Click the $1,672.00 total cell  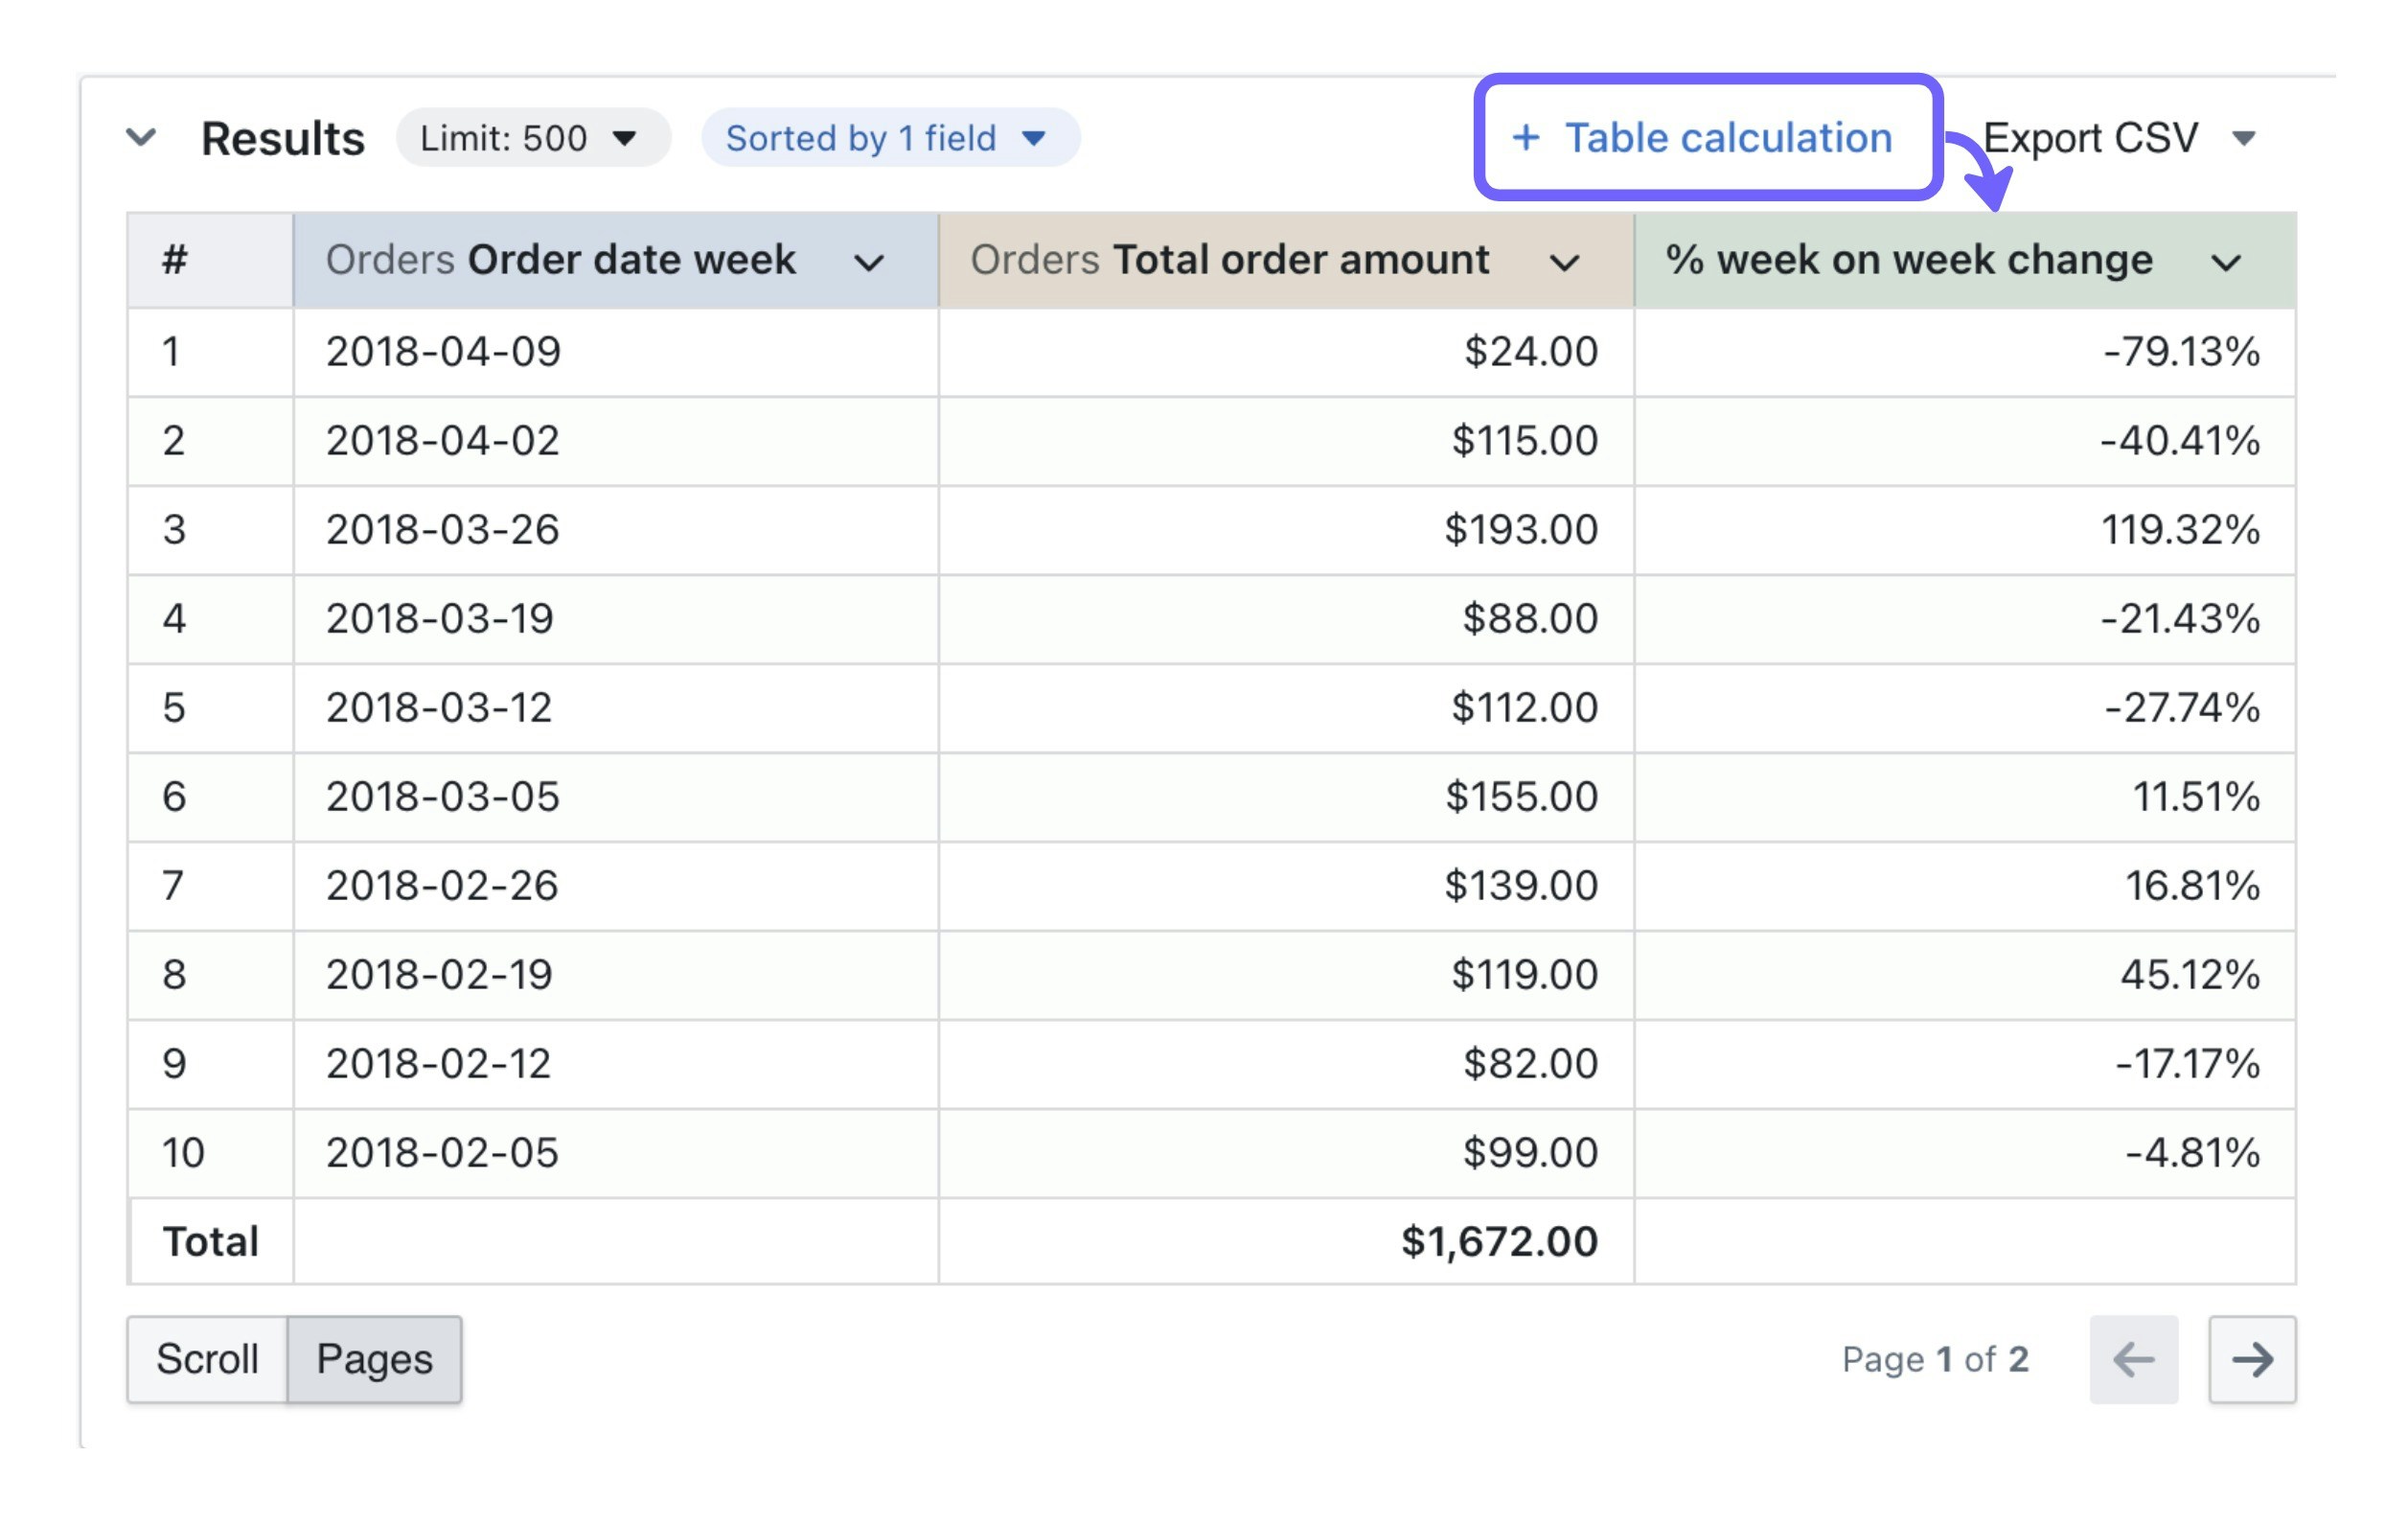point(1498,1242)
